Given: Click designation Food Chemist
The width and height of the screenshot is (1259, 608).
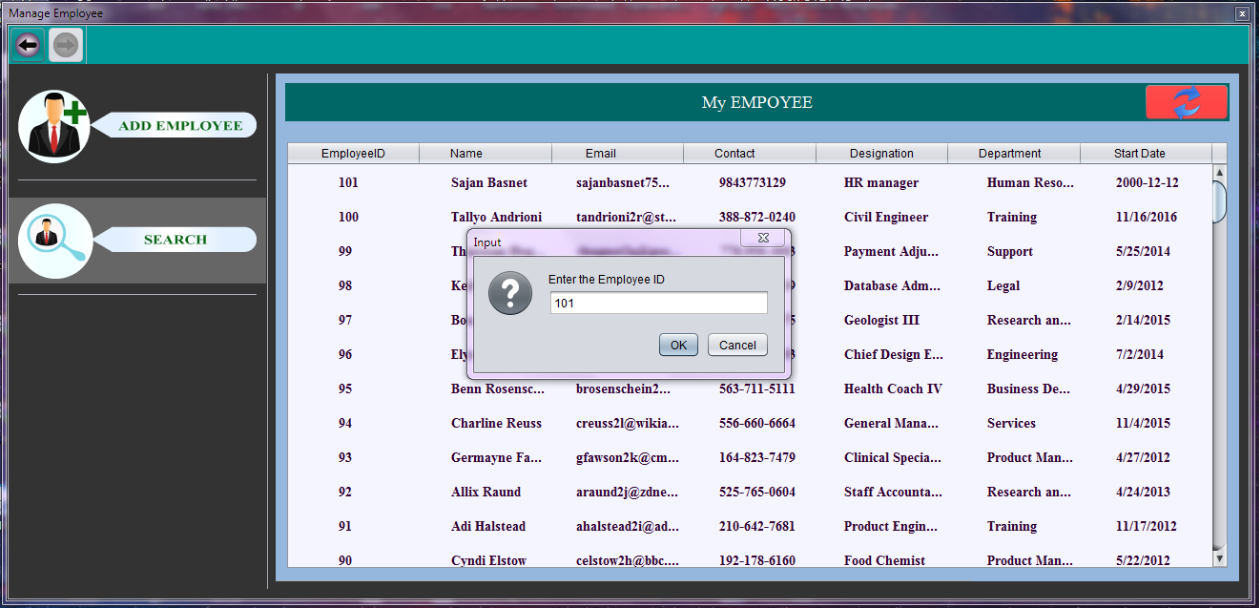Looking at the screenshot, I should click(885, 561).
